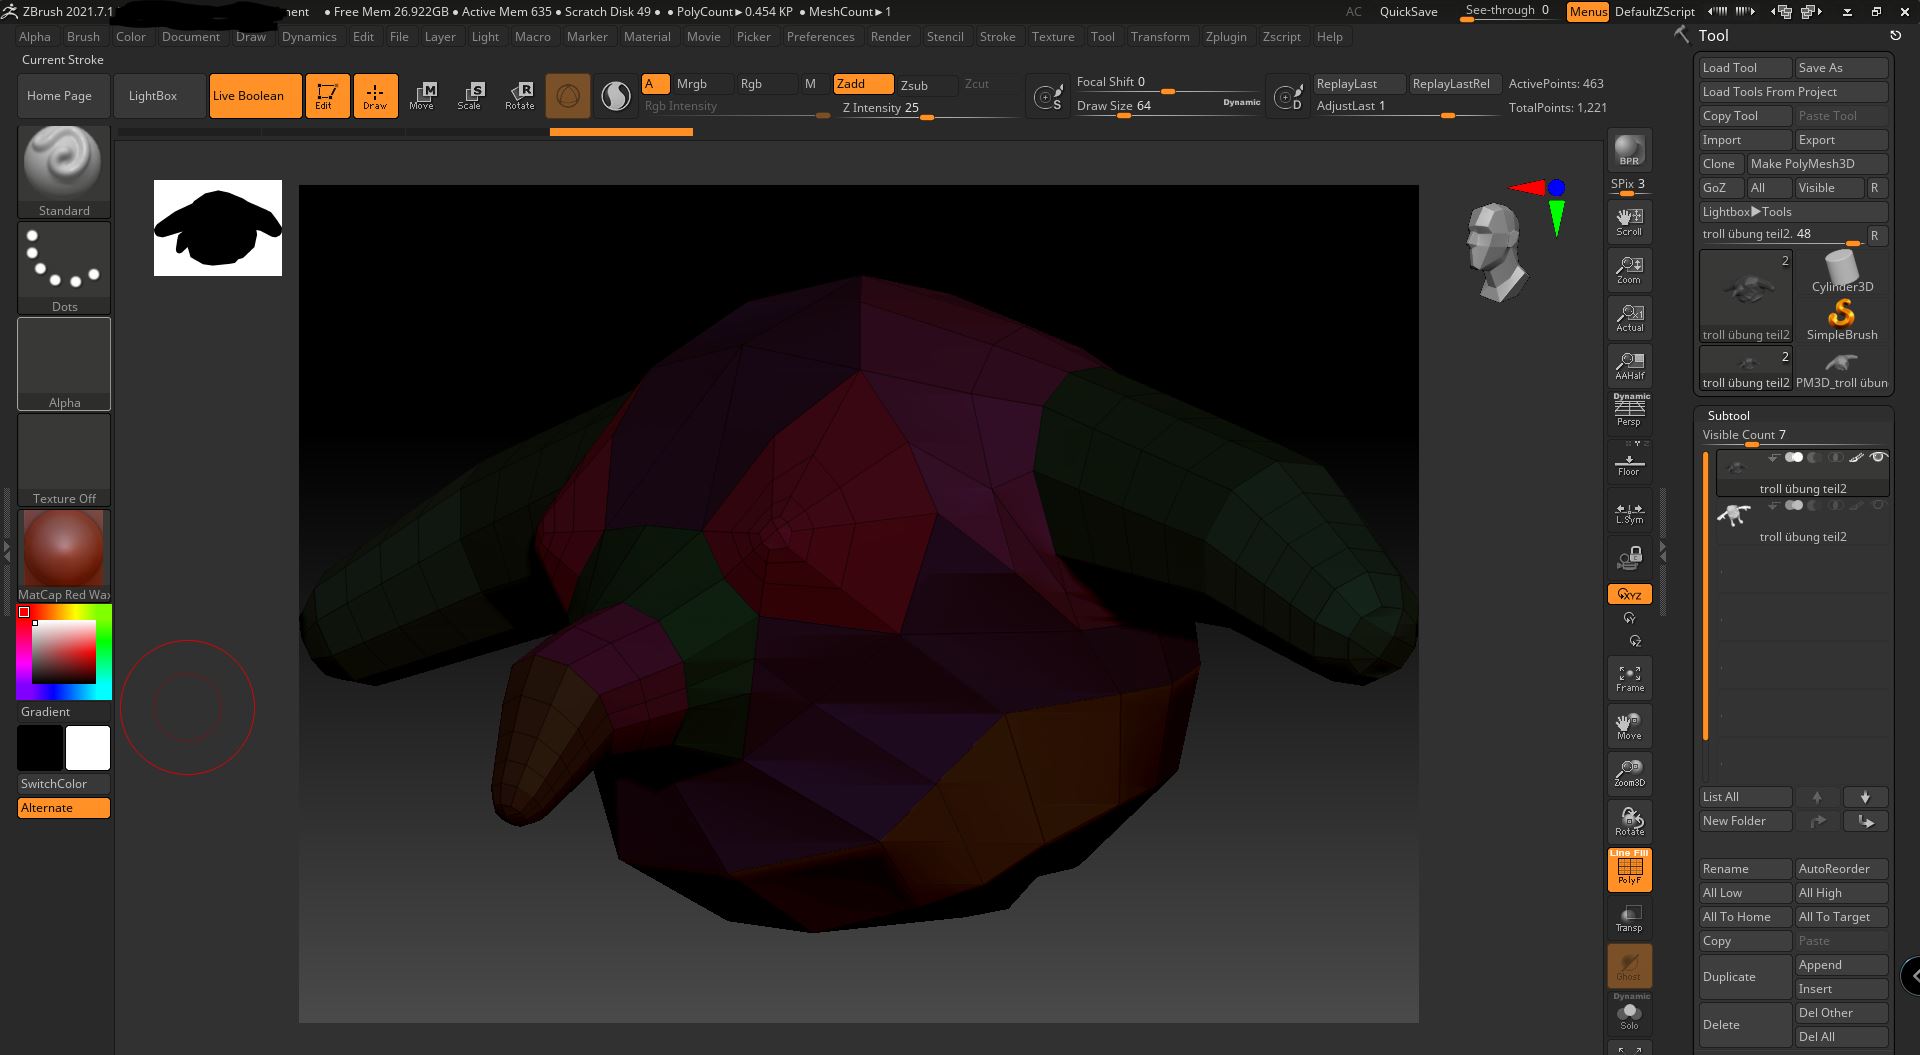Select the Scale gizmo tool
Image resolution: width=1920 pixels, height=1055 pixels.
(x=469, y=96)
